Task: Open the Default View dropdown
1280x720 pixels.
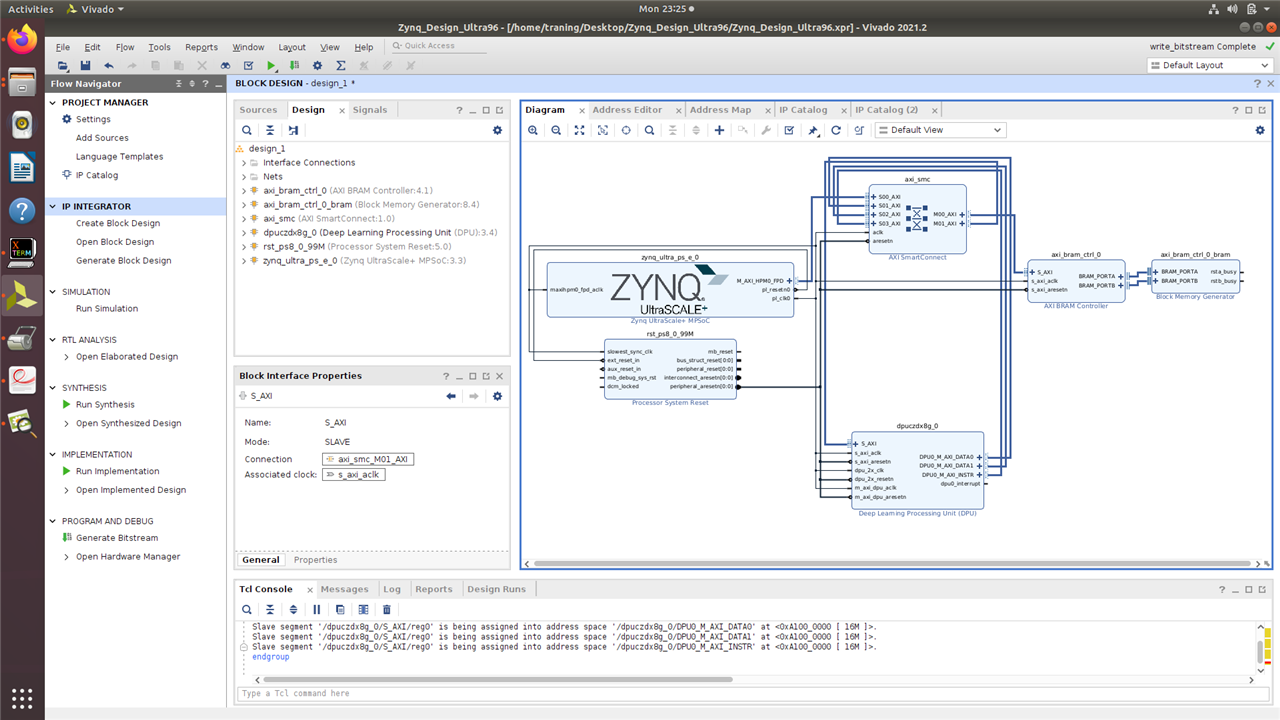Action: point(940,130)
